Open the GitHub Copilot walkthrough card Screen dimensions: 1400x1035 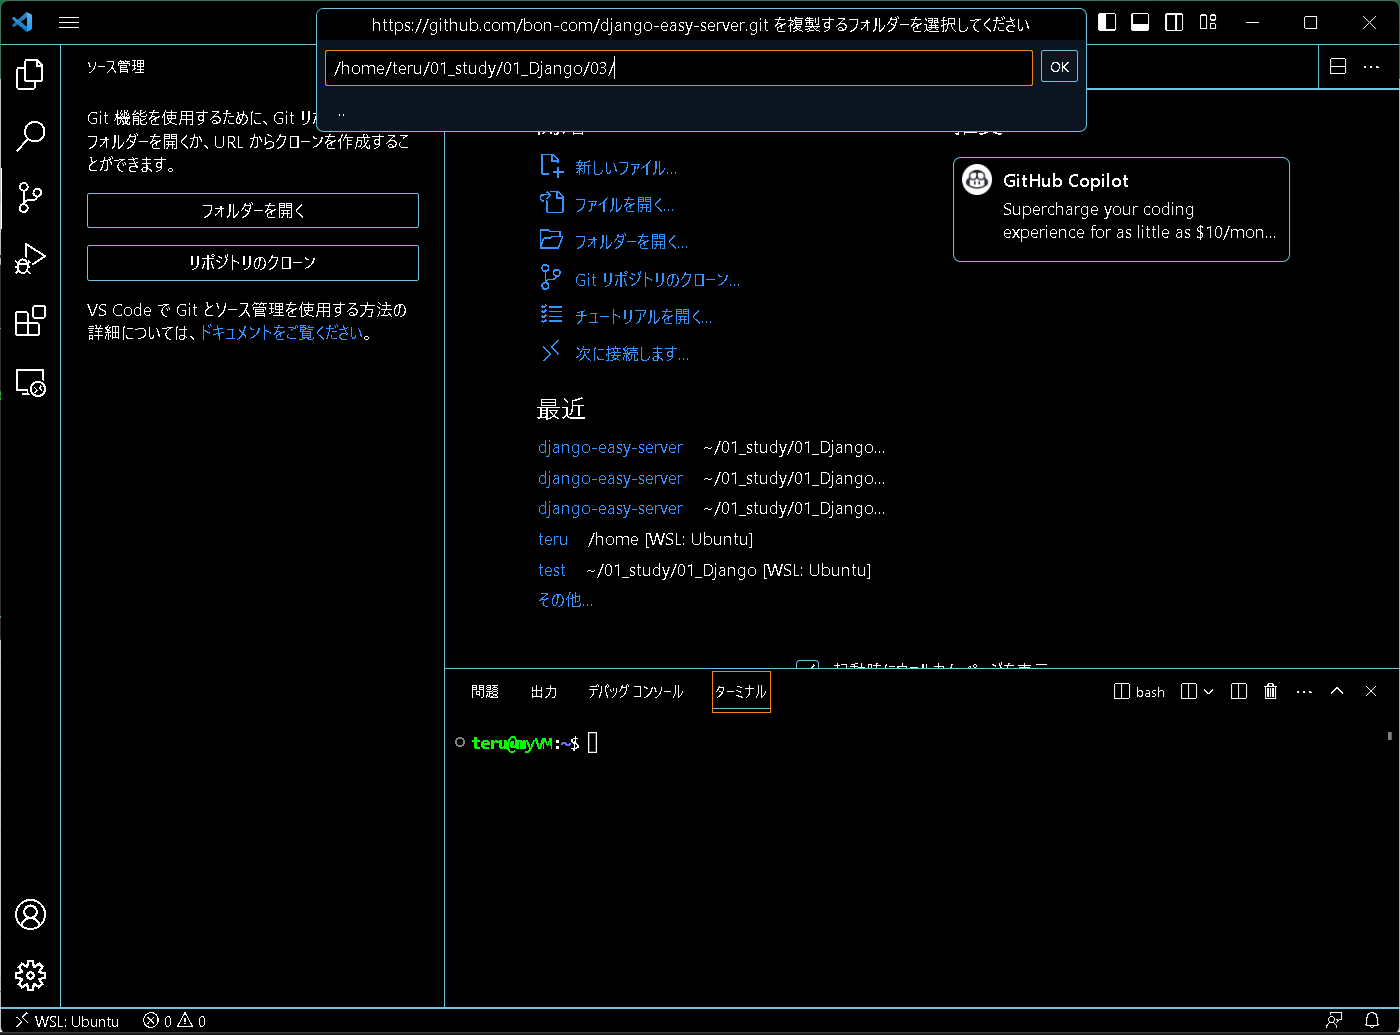(1121, 209)
